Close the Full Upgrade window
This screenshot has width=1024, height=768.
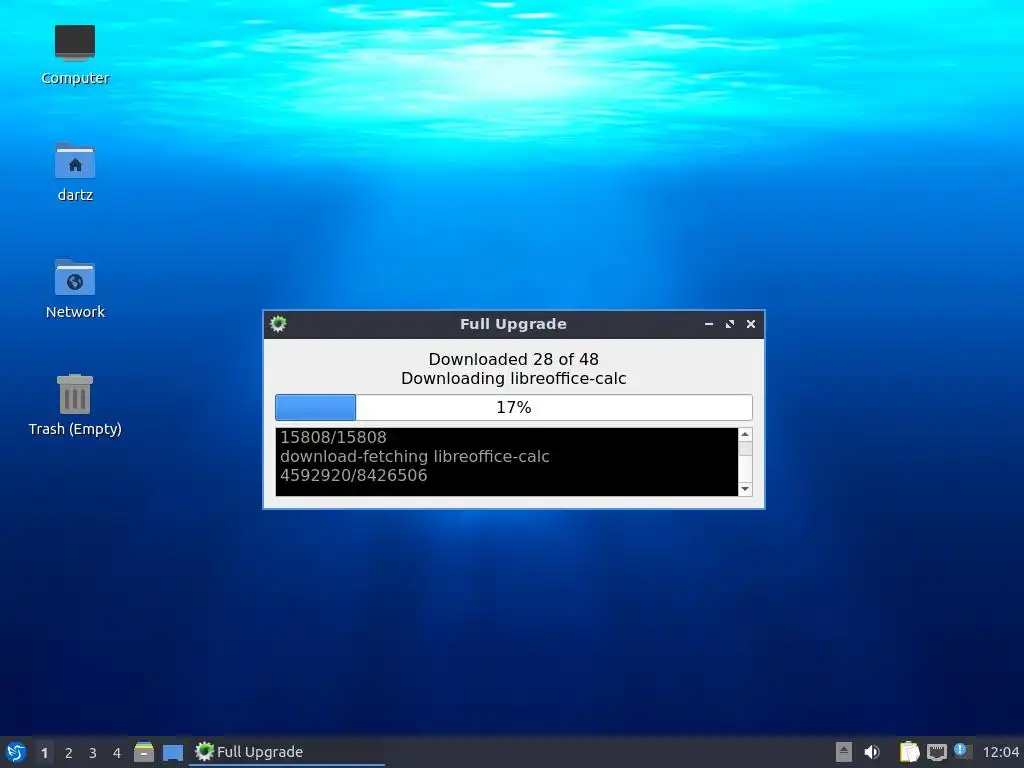pos(751,324)
